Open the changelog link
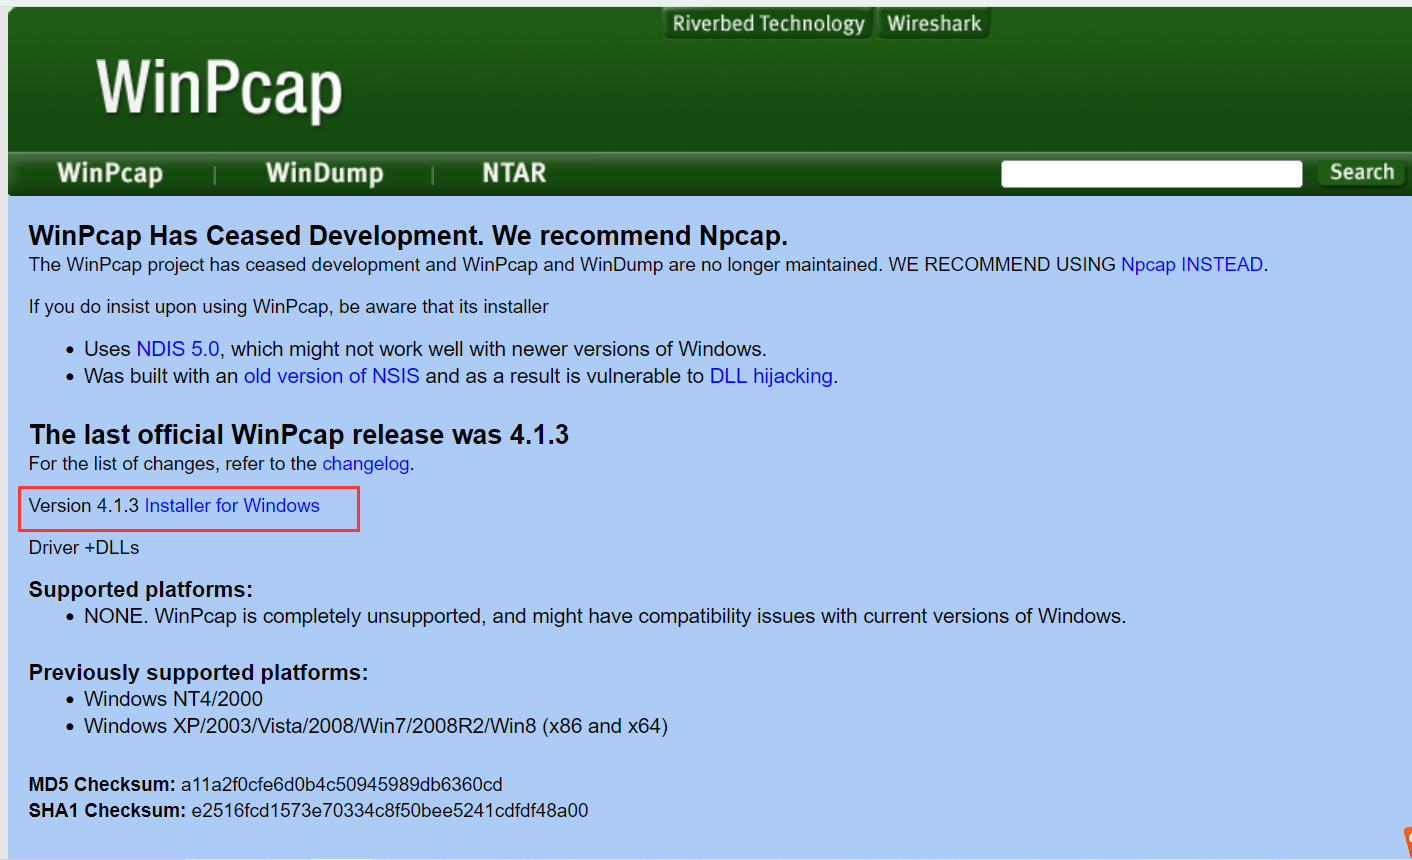The height and width of the screenshot is (860, 1412). click(366, 464)
